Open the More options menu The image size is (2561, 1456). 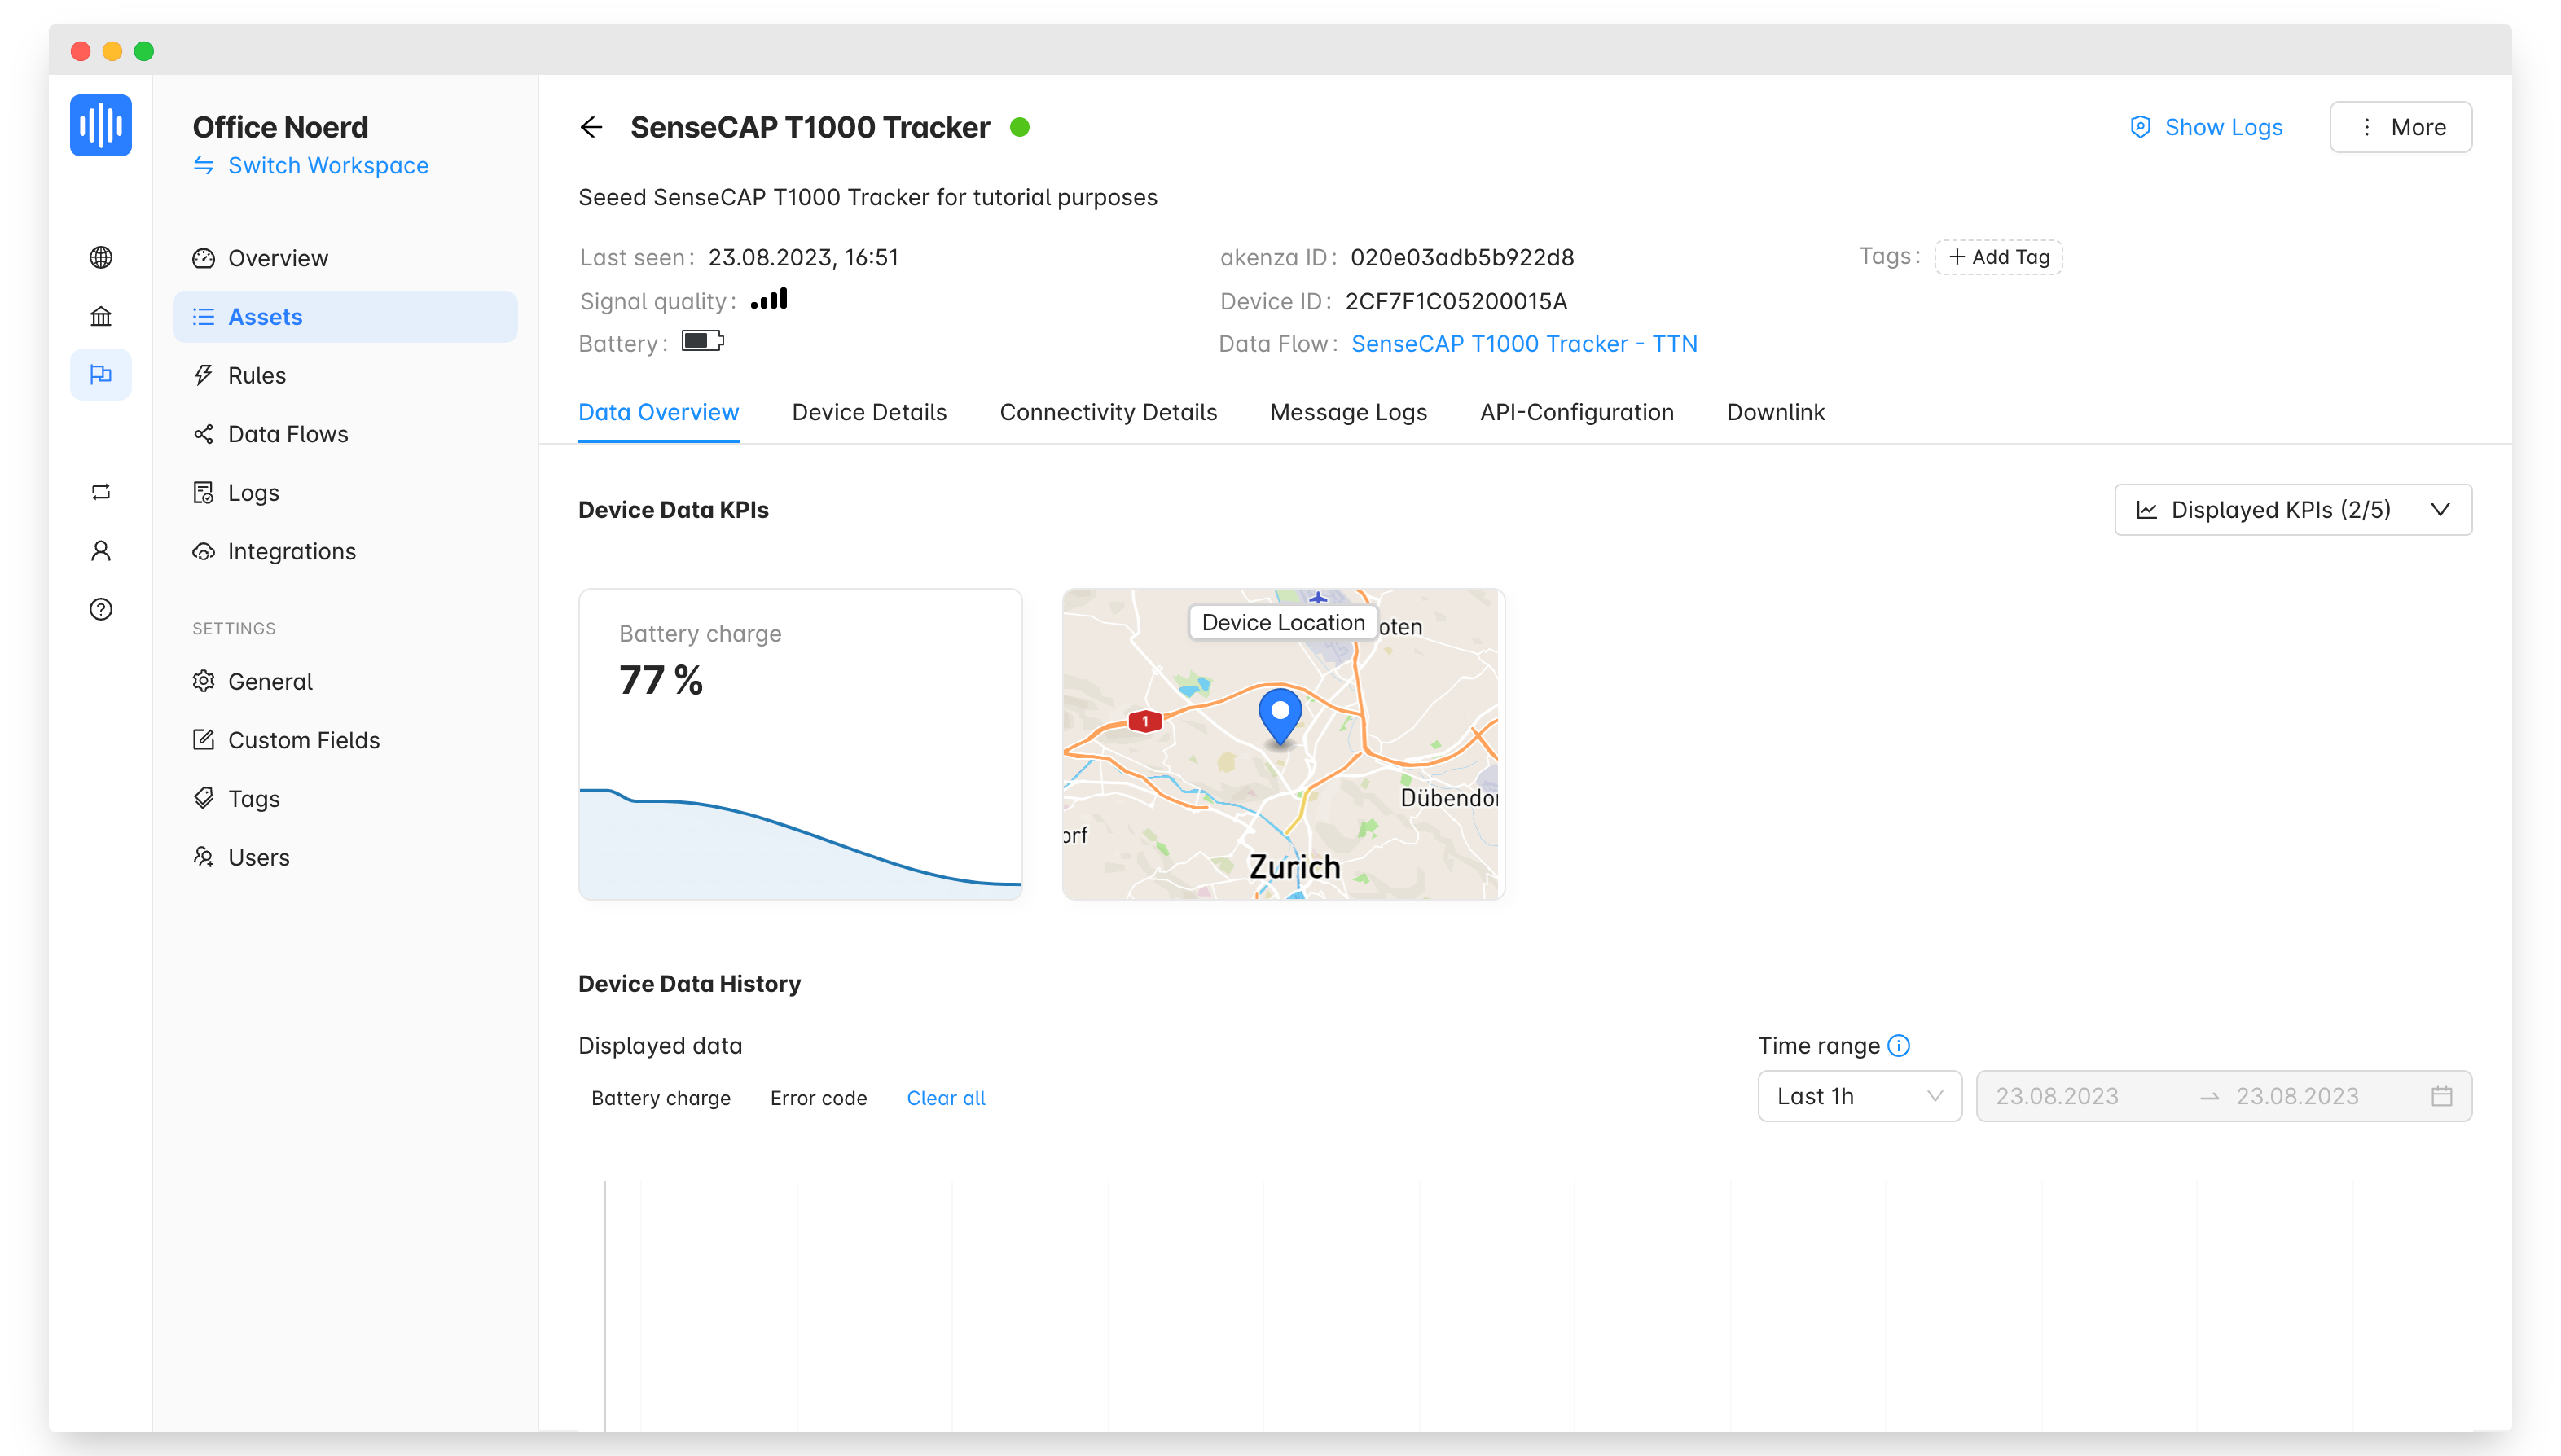[2400, 127]
